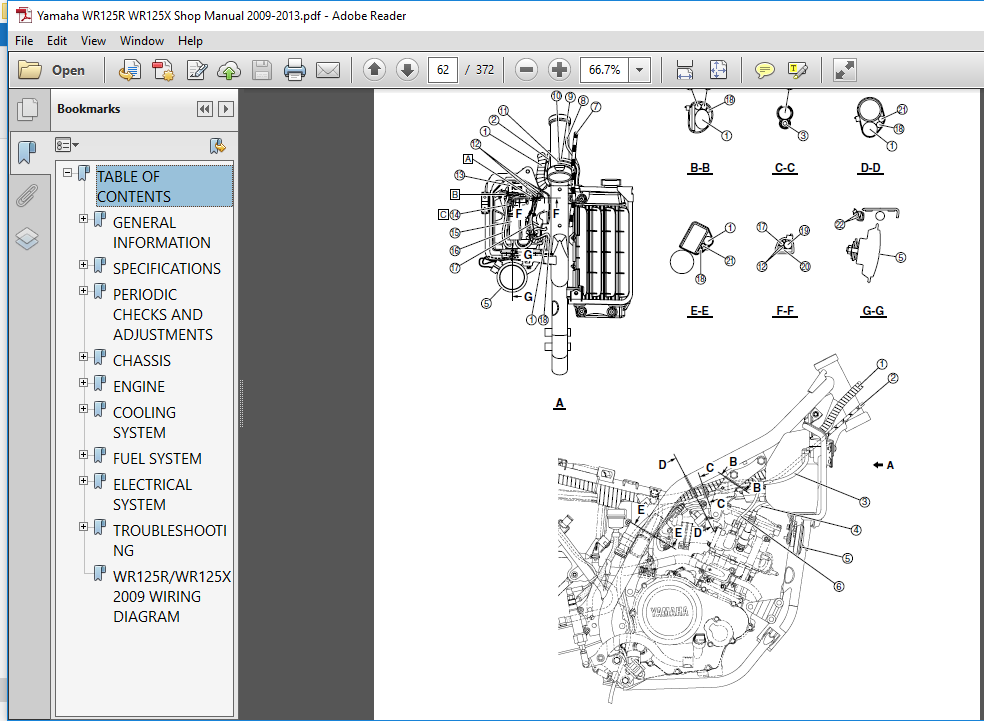Viewport: 984px width, 721px height.
Task: Open a file with the Open folder icon
Action: point(29,70)
